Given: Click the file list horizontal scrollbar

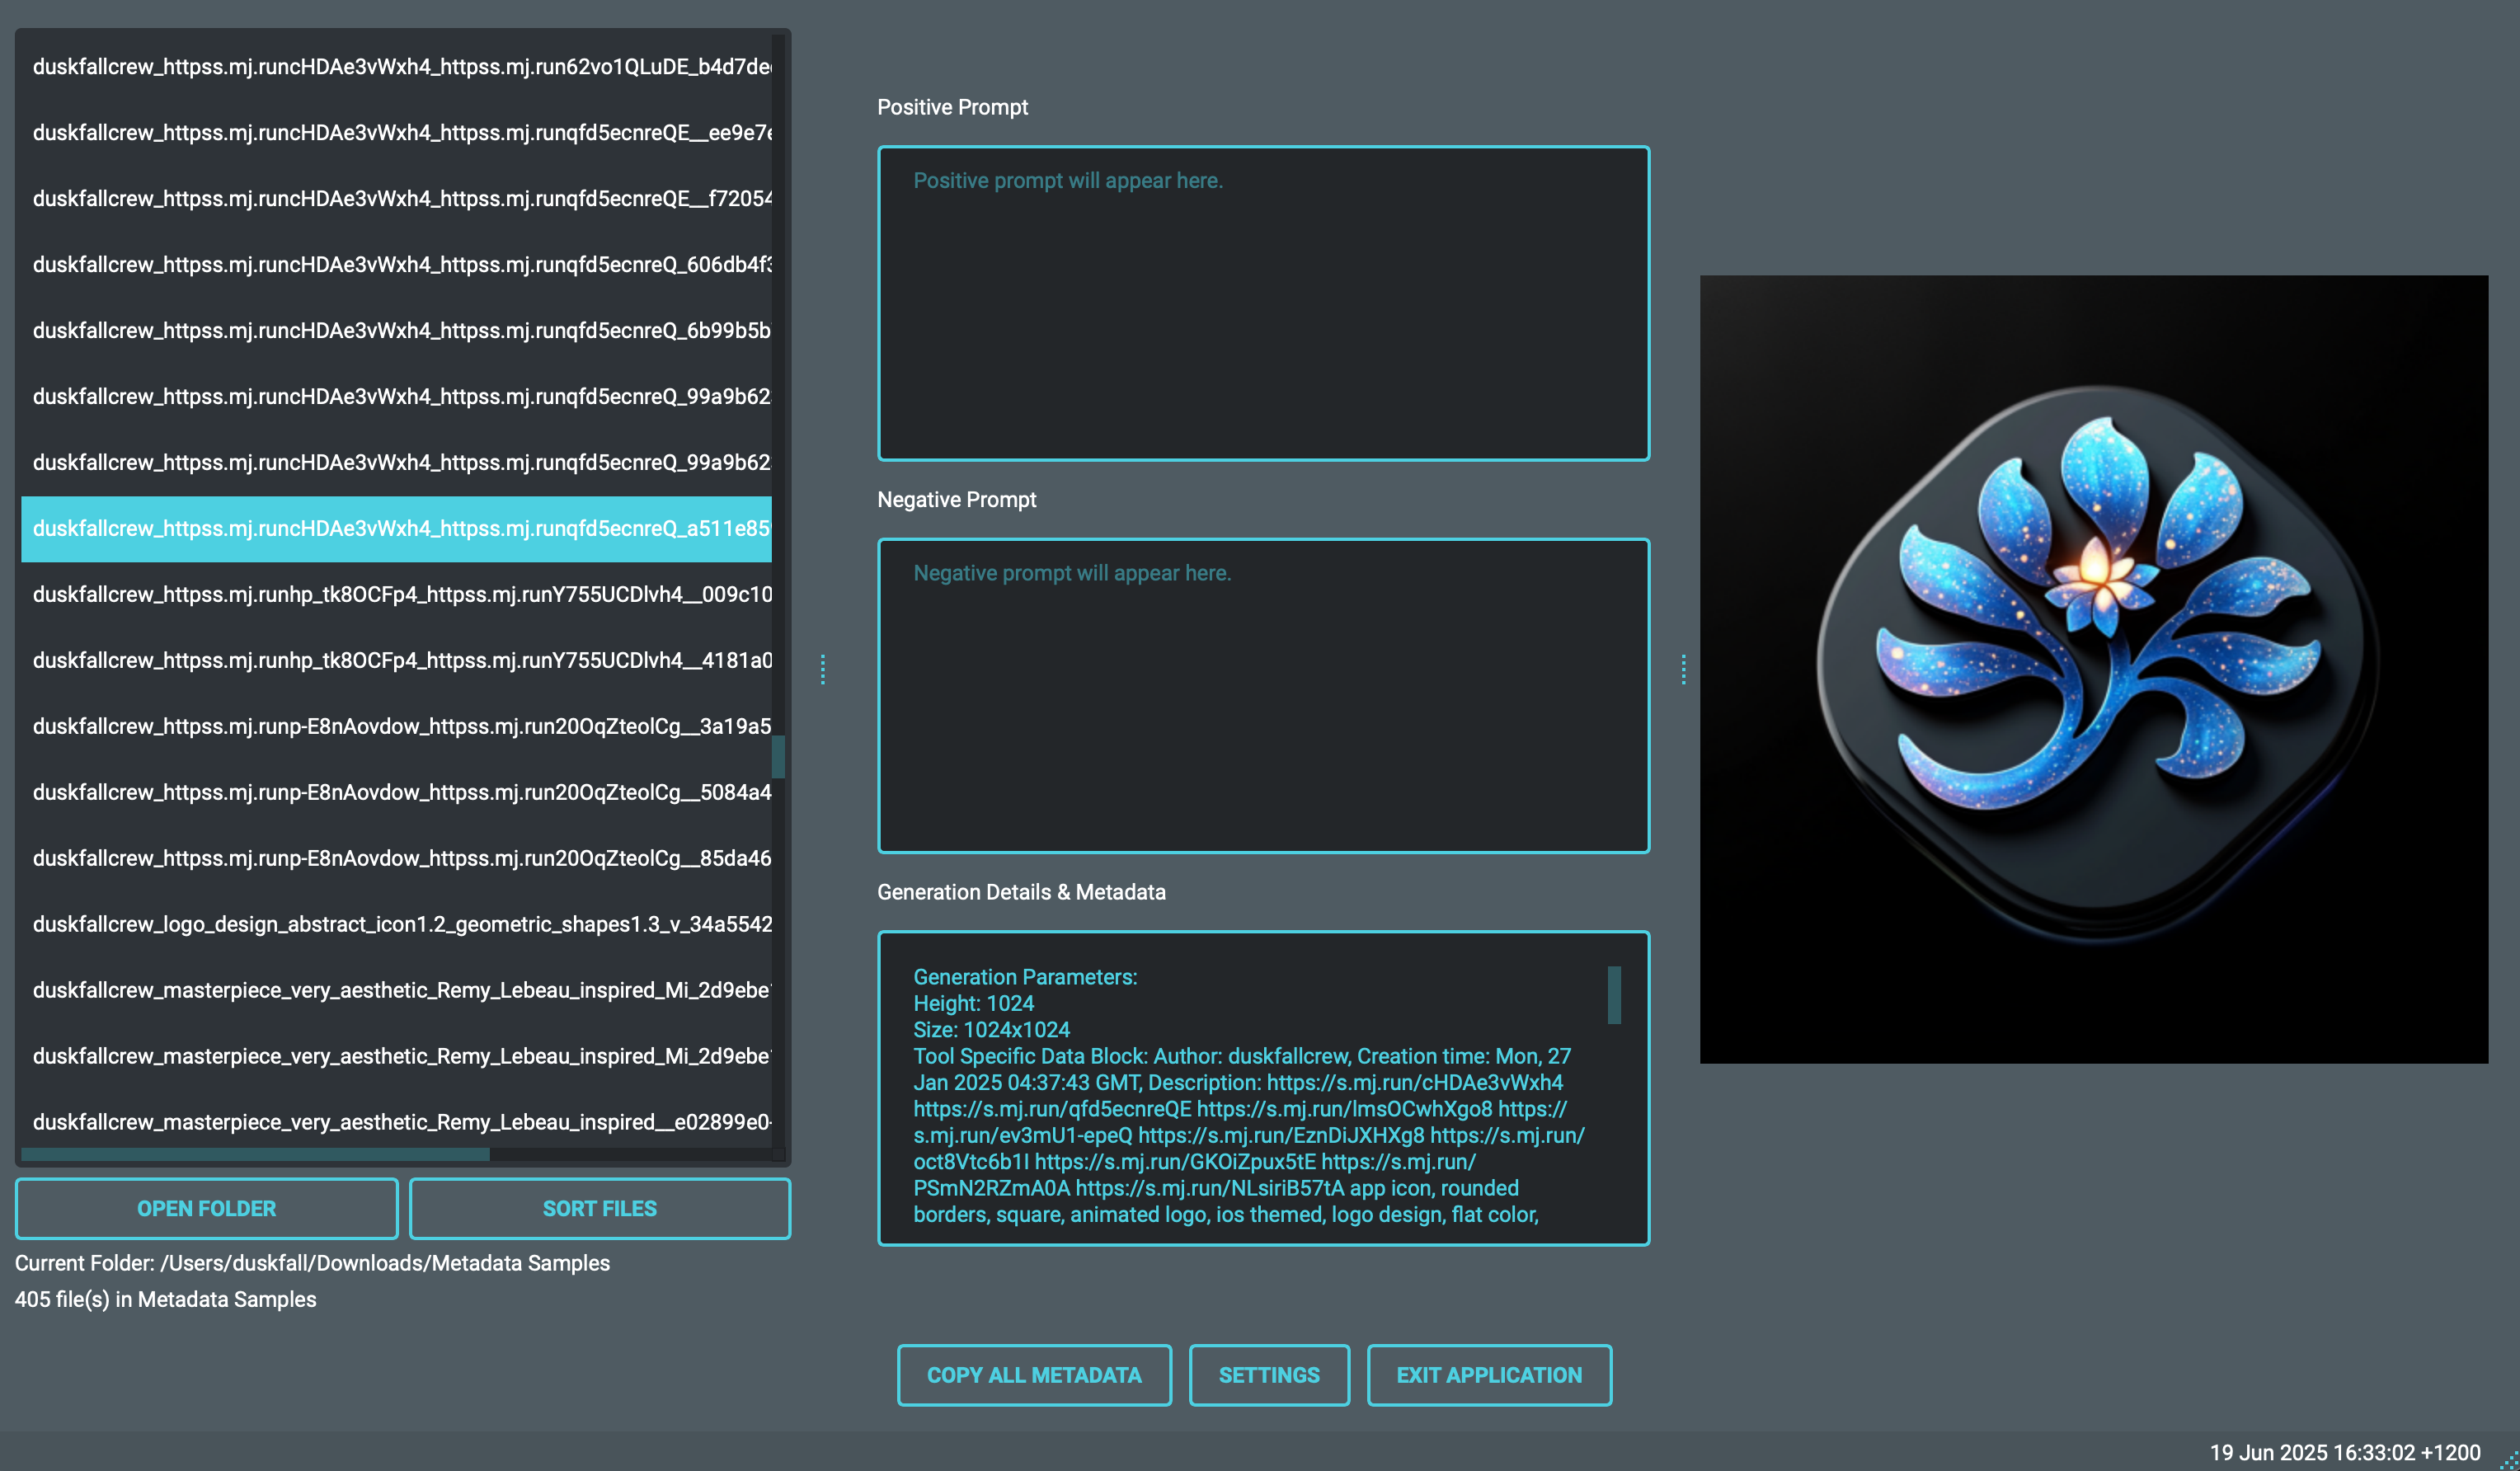Looking at the screenshot, I should [255, 1153].
